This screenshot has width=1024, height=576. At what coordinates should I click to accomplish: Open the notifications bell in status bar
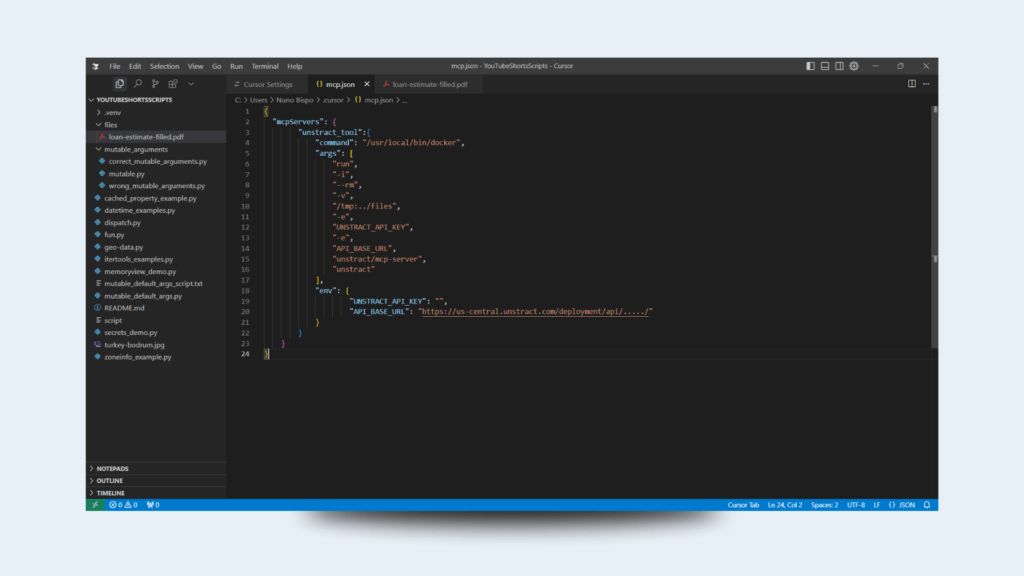coord(927,505)
